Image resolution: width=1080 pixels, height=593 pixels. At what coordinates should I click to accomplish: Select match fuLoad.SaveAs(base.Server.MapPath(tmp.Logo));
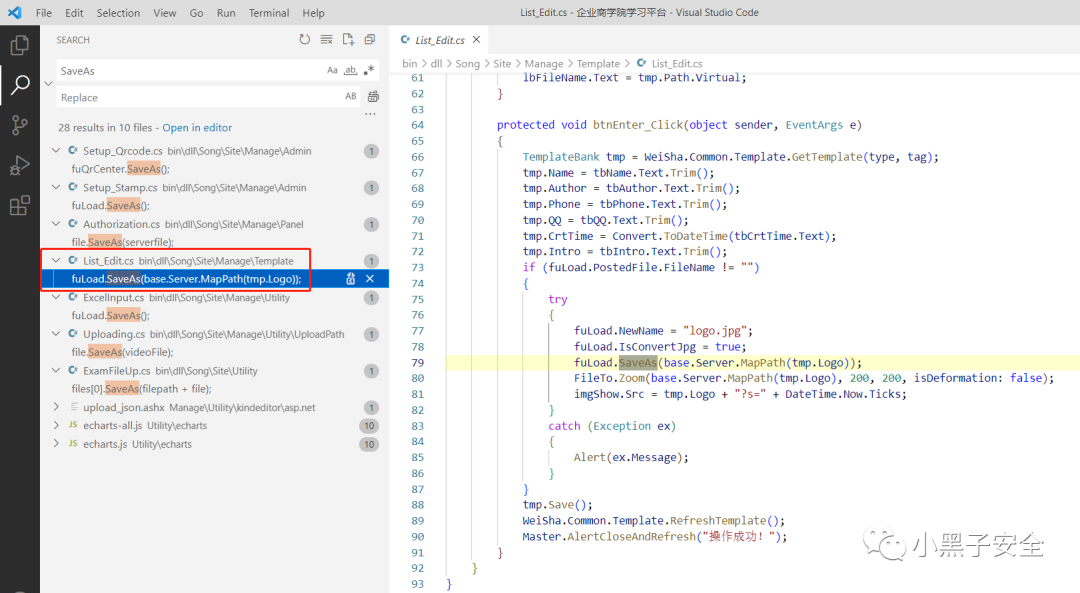tap(187, 279)
